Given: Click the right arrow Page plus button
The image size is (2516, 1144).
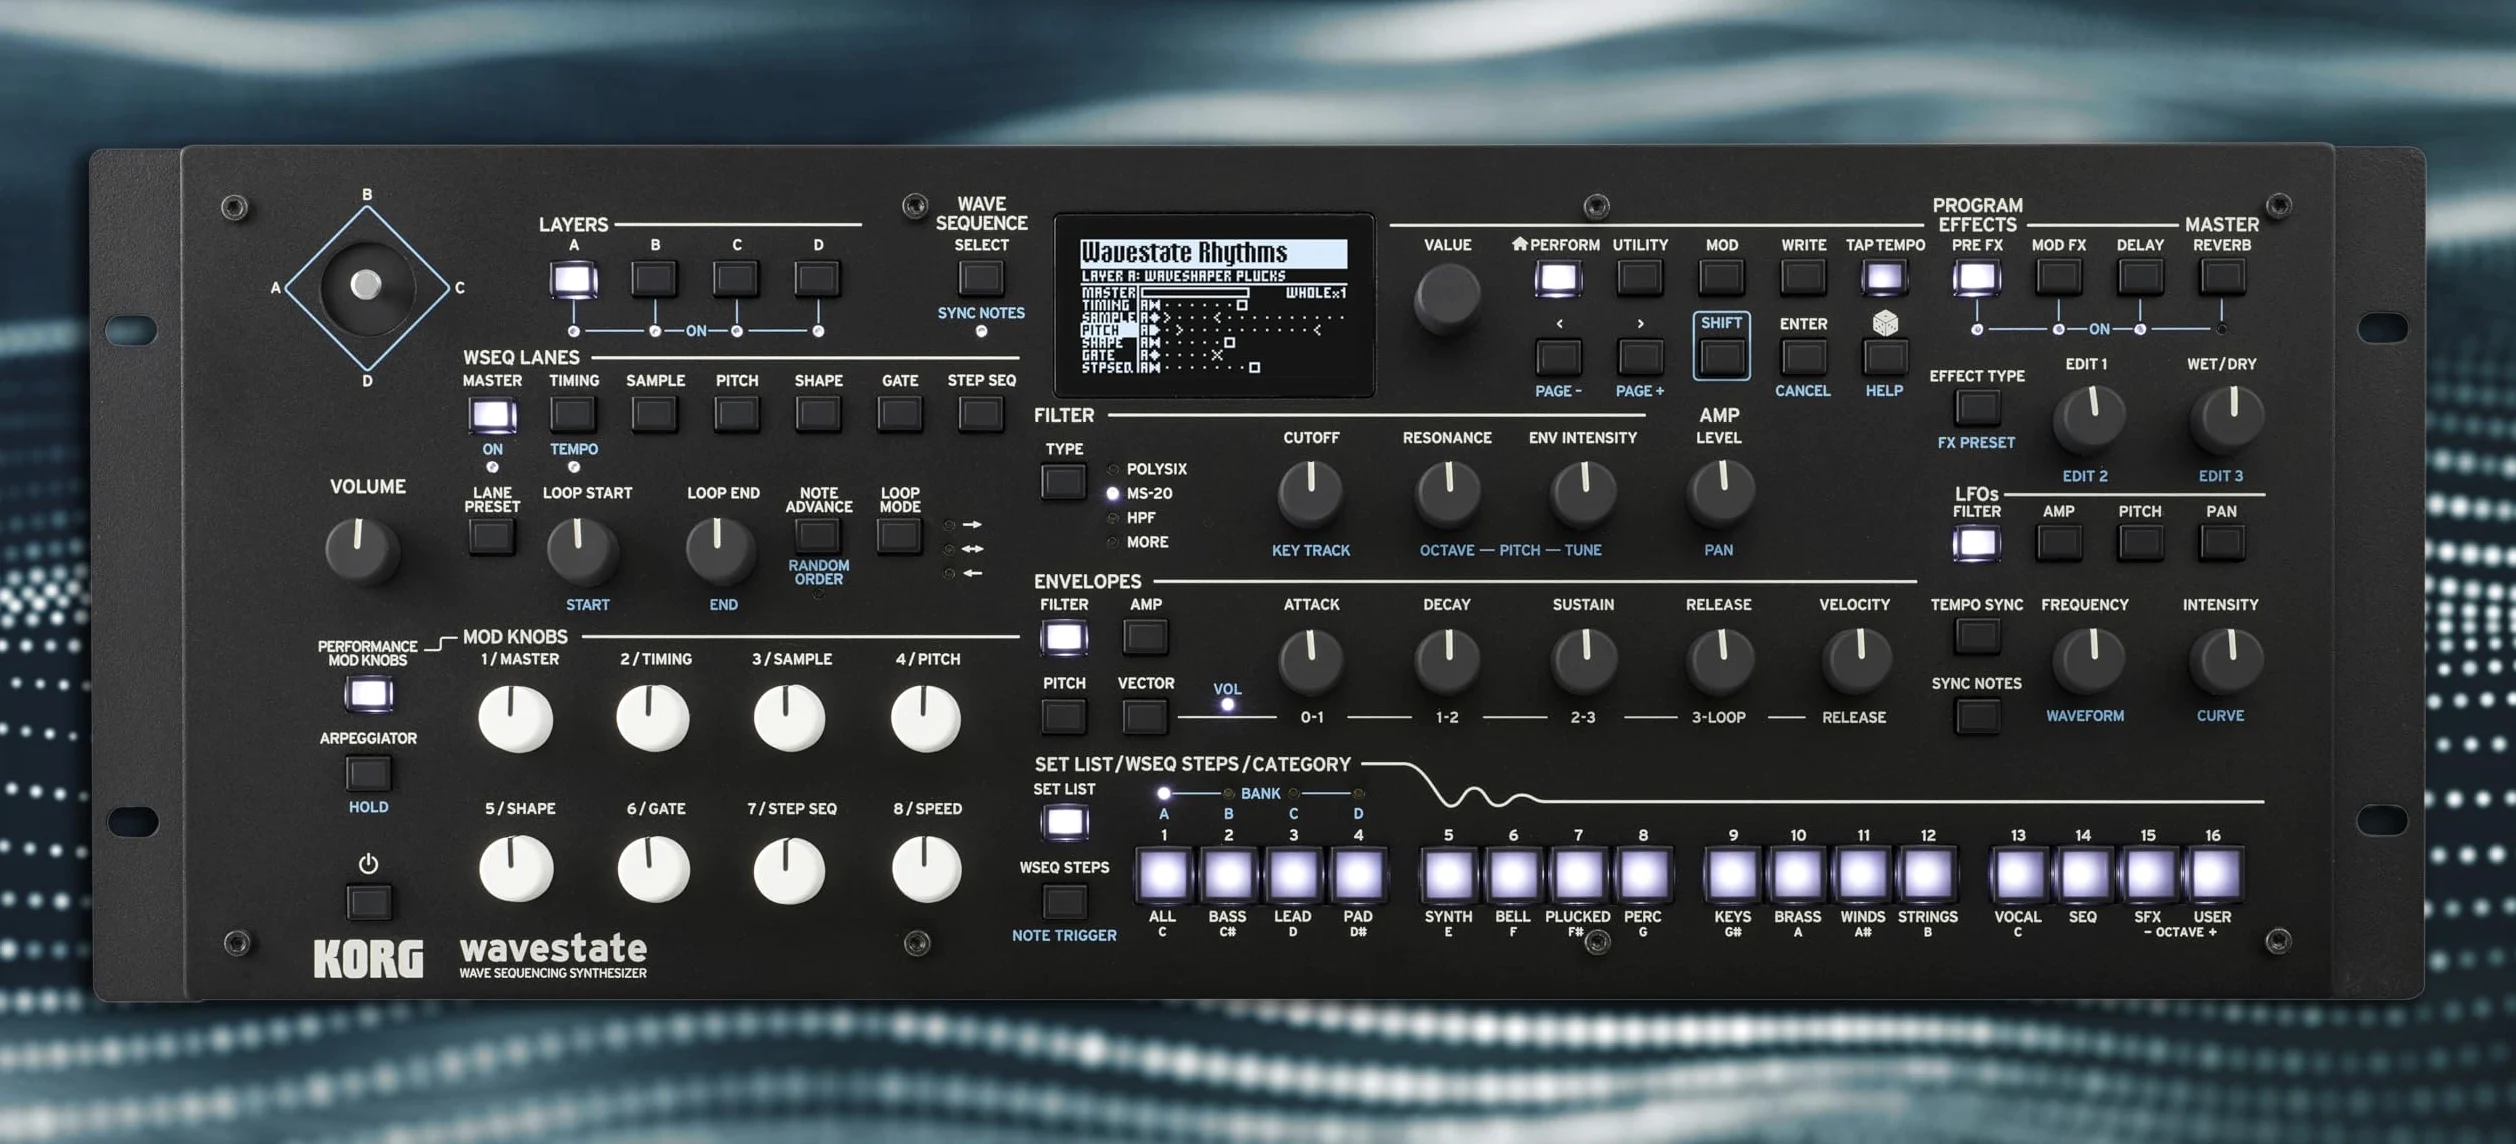Looking at the screenshot, I should 1640,357.
